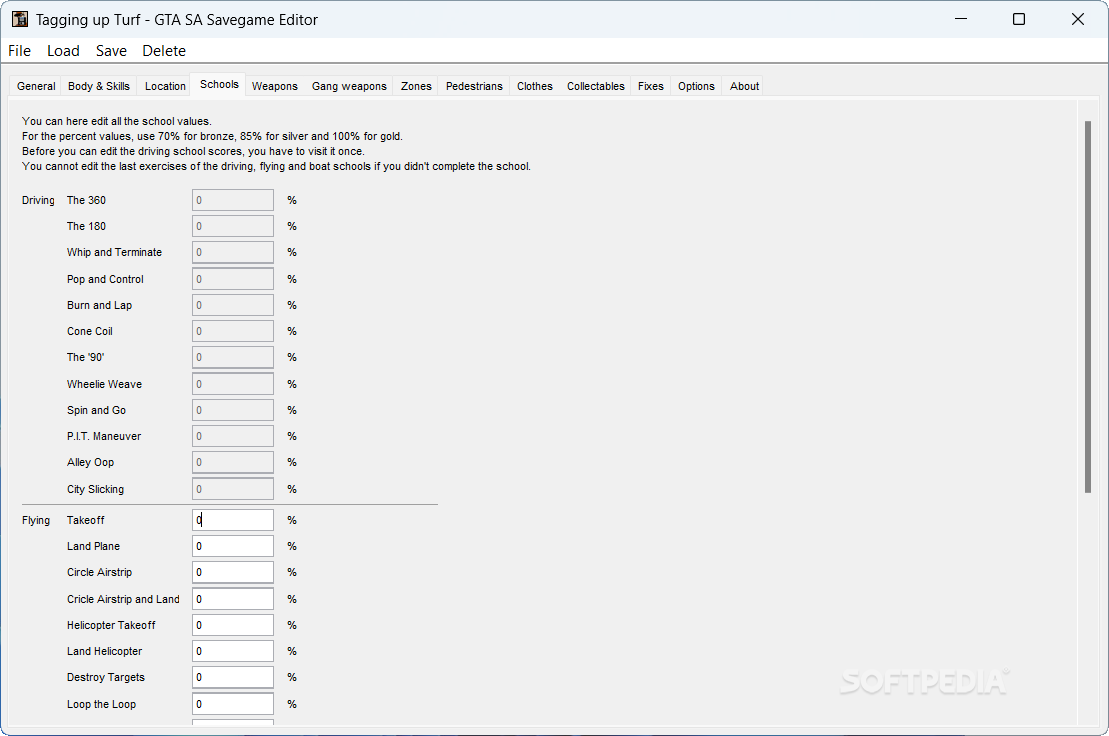Switch to the Fixes tab
This screenshot has height=736, width=1109.
tap(651, 86)
